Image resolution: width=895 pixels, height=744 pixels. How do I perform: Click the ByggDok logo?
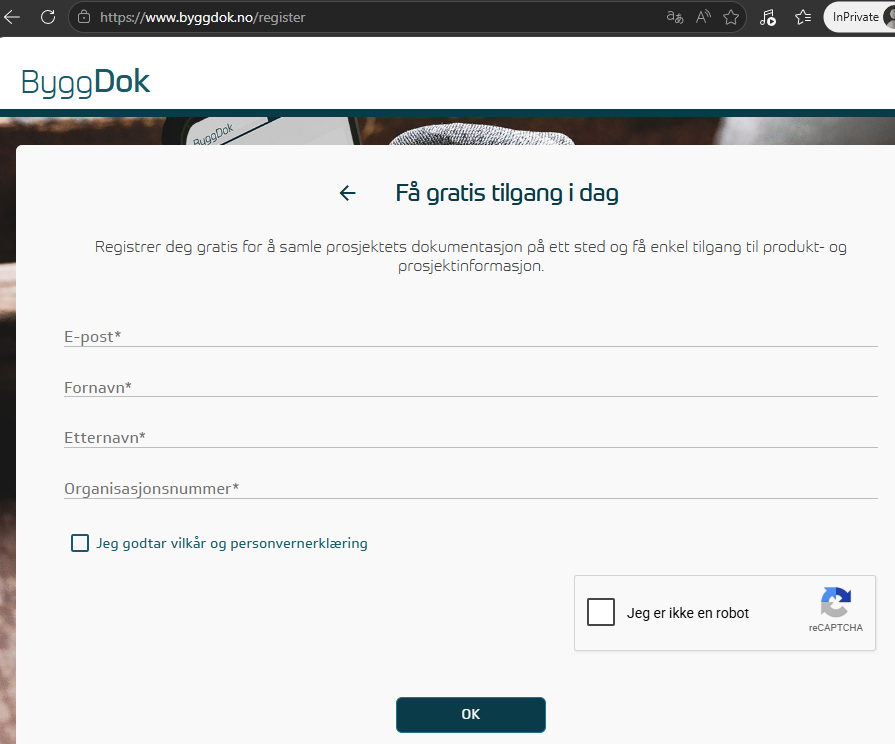coord(85,82)
